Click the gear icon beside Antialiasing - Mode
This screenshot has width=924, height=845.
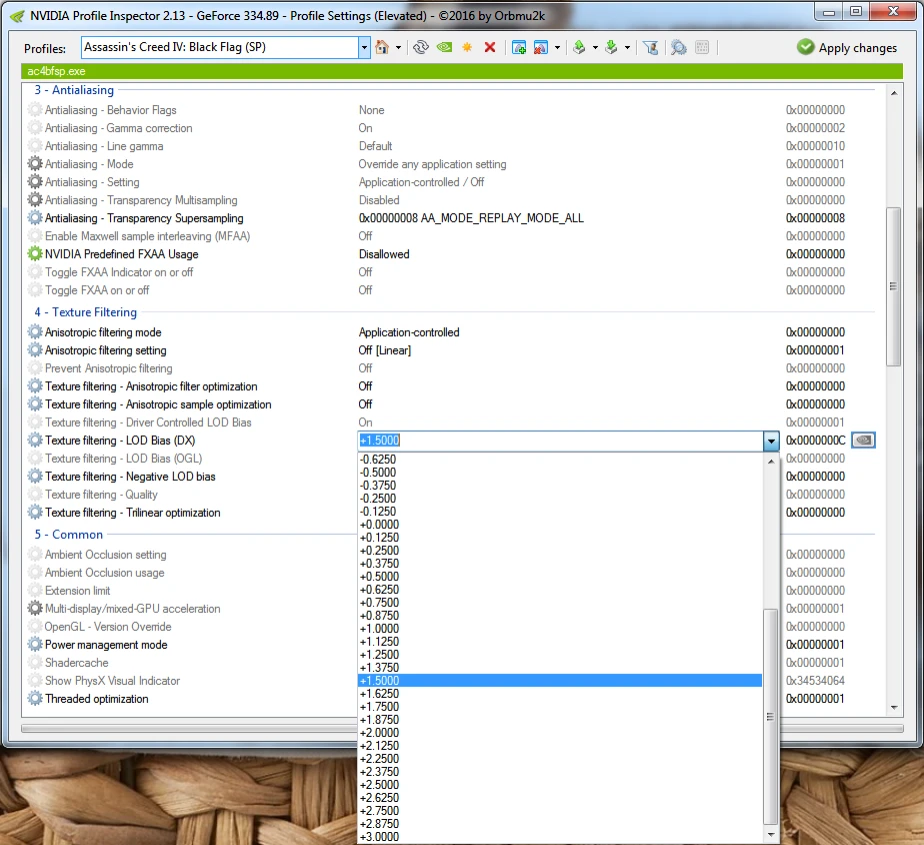click(x=36, y=164)
